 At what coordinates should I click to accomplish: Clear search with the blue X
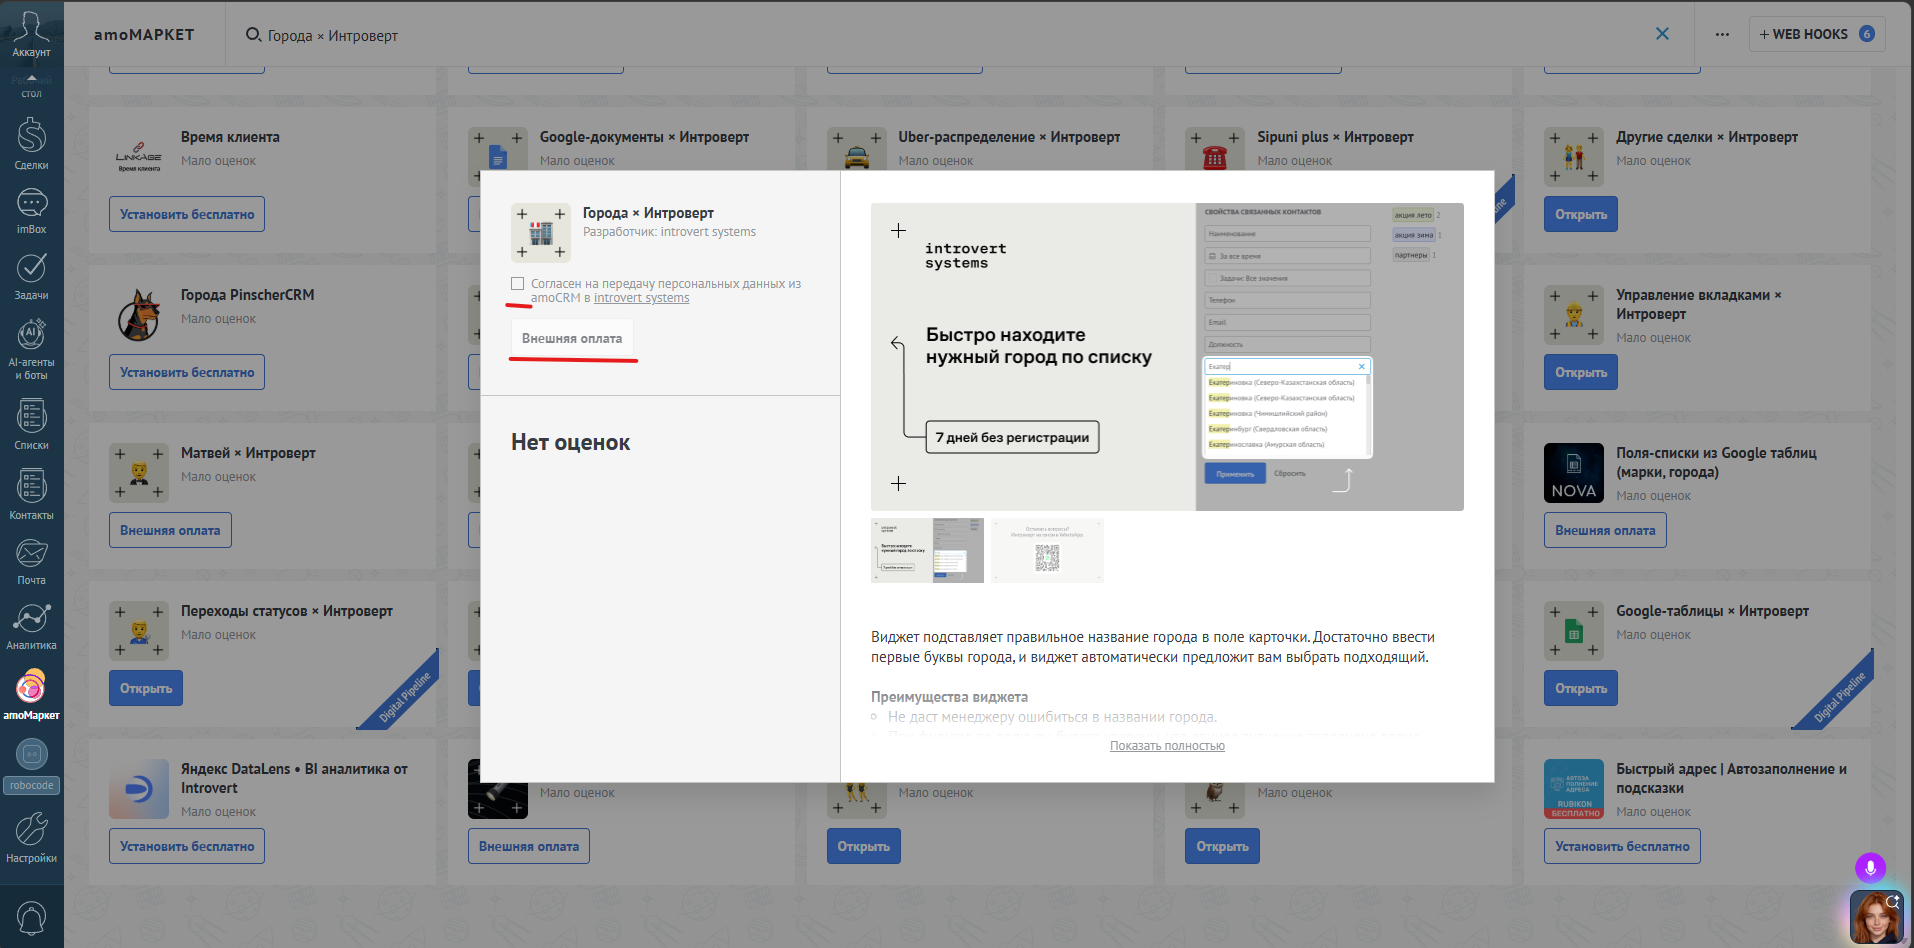(x=1662, y=34)
